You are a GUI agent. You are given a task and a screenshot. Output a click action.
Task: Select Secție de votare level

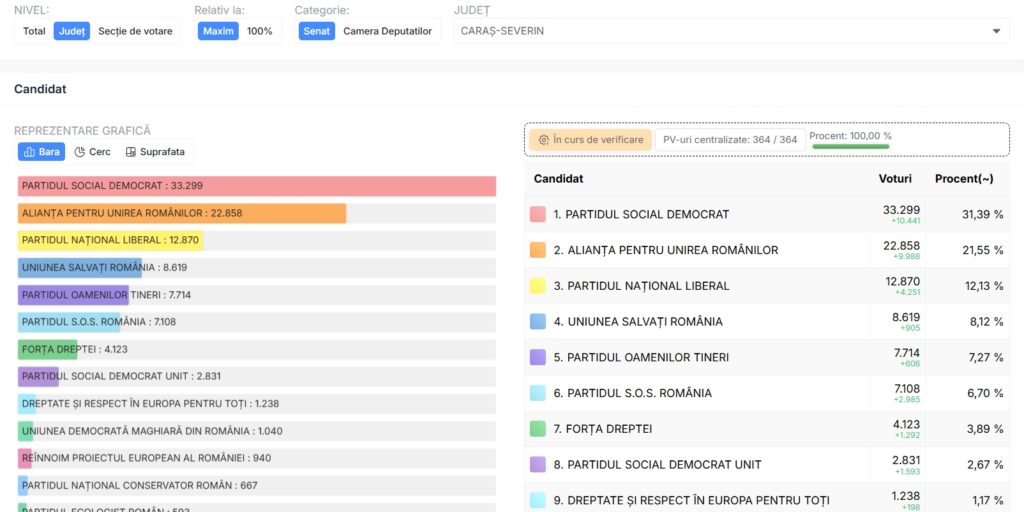135,31
